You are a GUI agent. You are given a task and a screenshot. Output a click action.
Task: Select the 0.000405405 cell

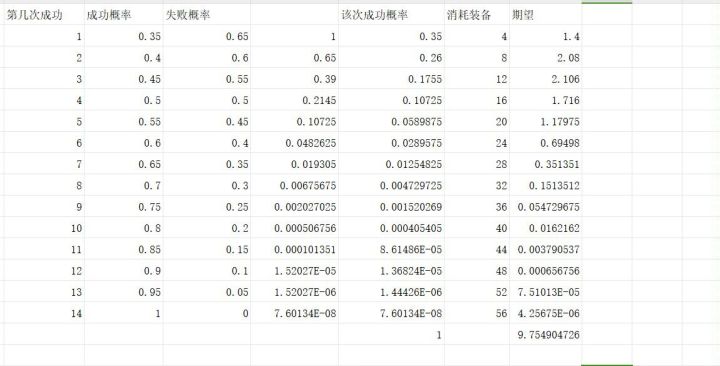click(391, 228)
